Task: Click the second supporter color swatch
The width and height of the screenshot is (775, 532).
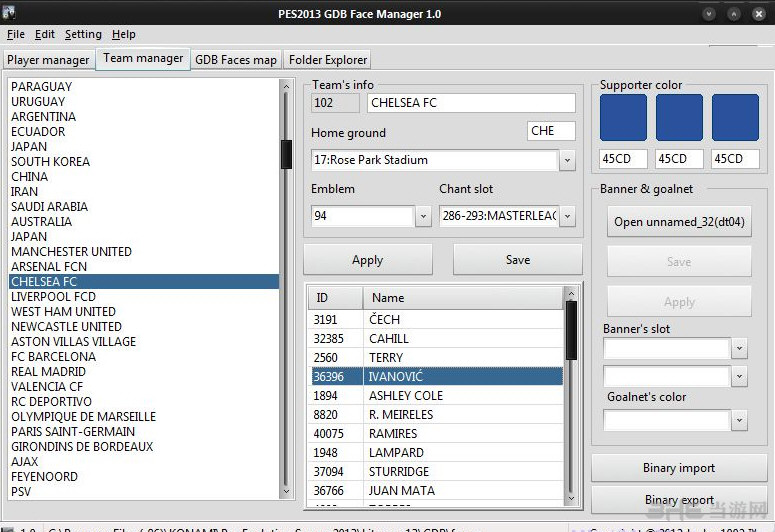Action: (x=679, y=118)
